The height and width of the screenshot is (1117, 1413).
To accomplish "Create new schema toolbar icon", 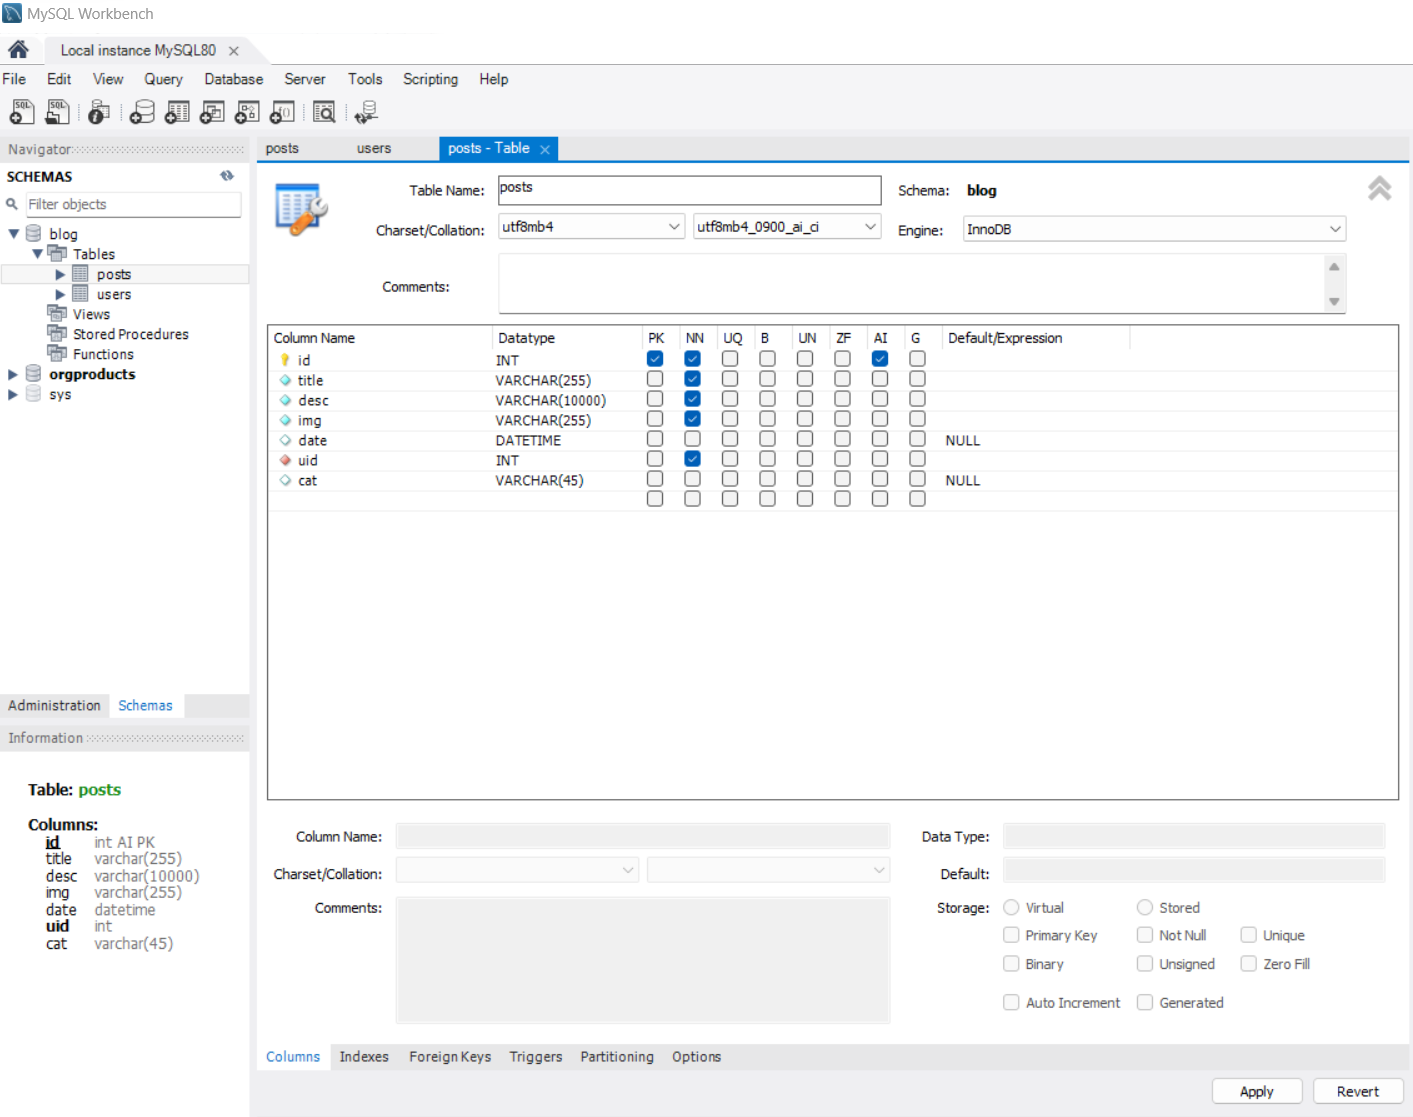I will [142, 112].
